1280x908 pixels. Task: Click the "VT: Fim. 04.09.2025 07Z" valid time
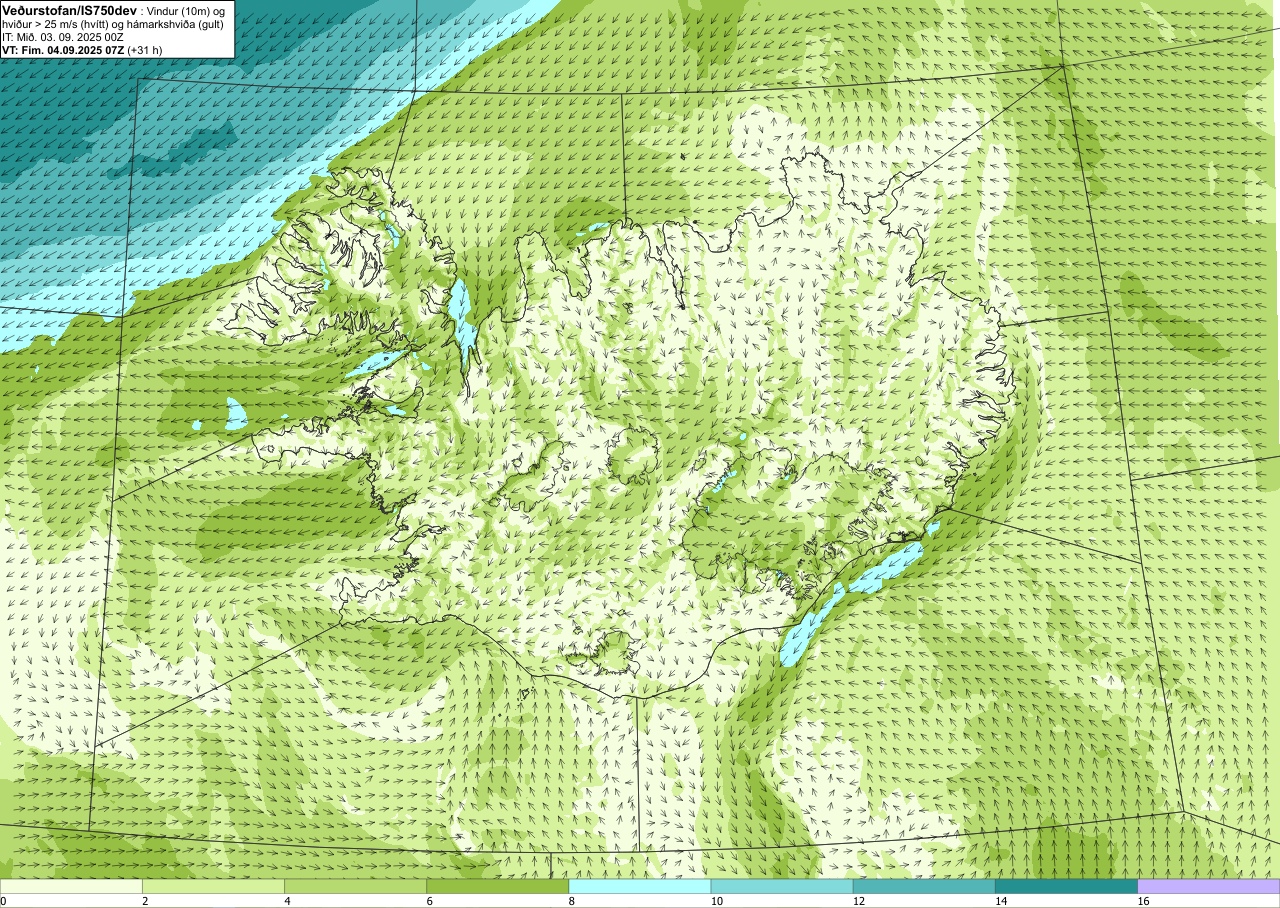click(63, 49)
